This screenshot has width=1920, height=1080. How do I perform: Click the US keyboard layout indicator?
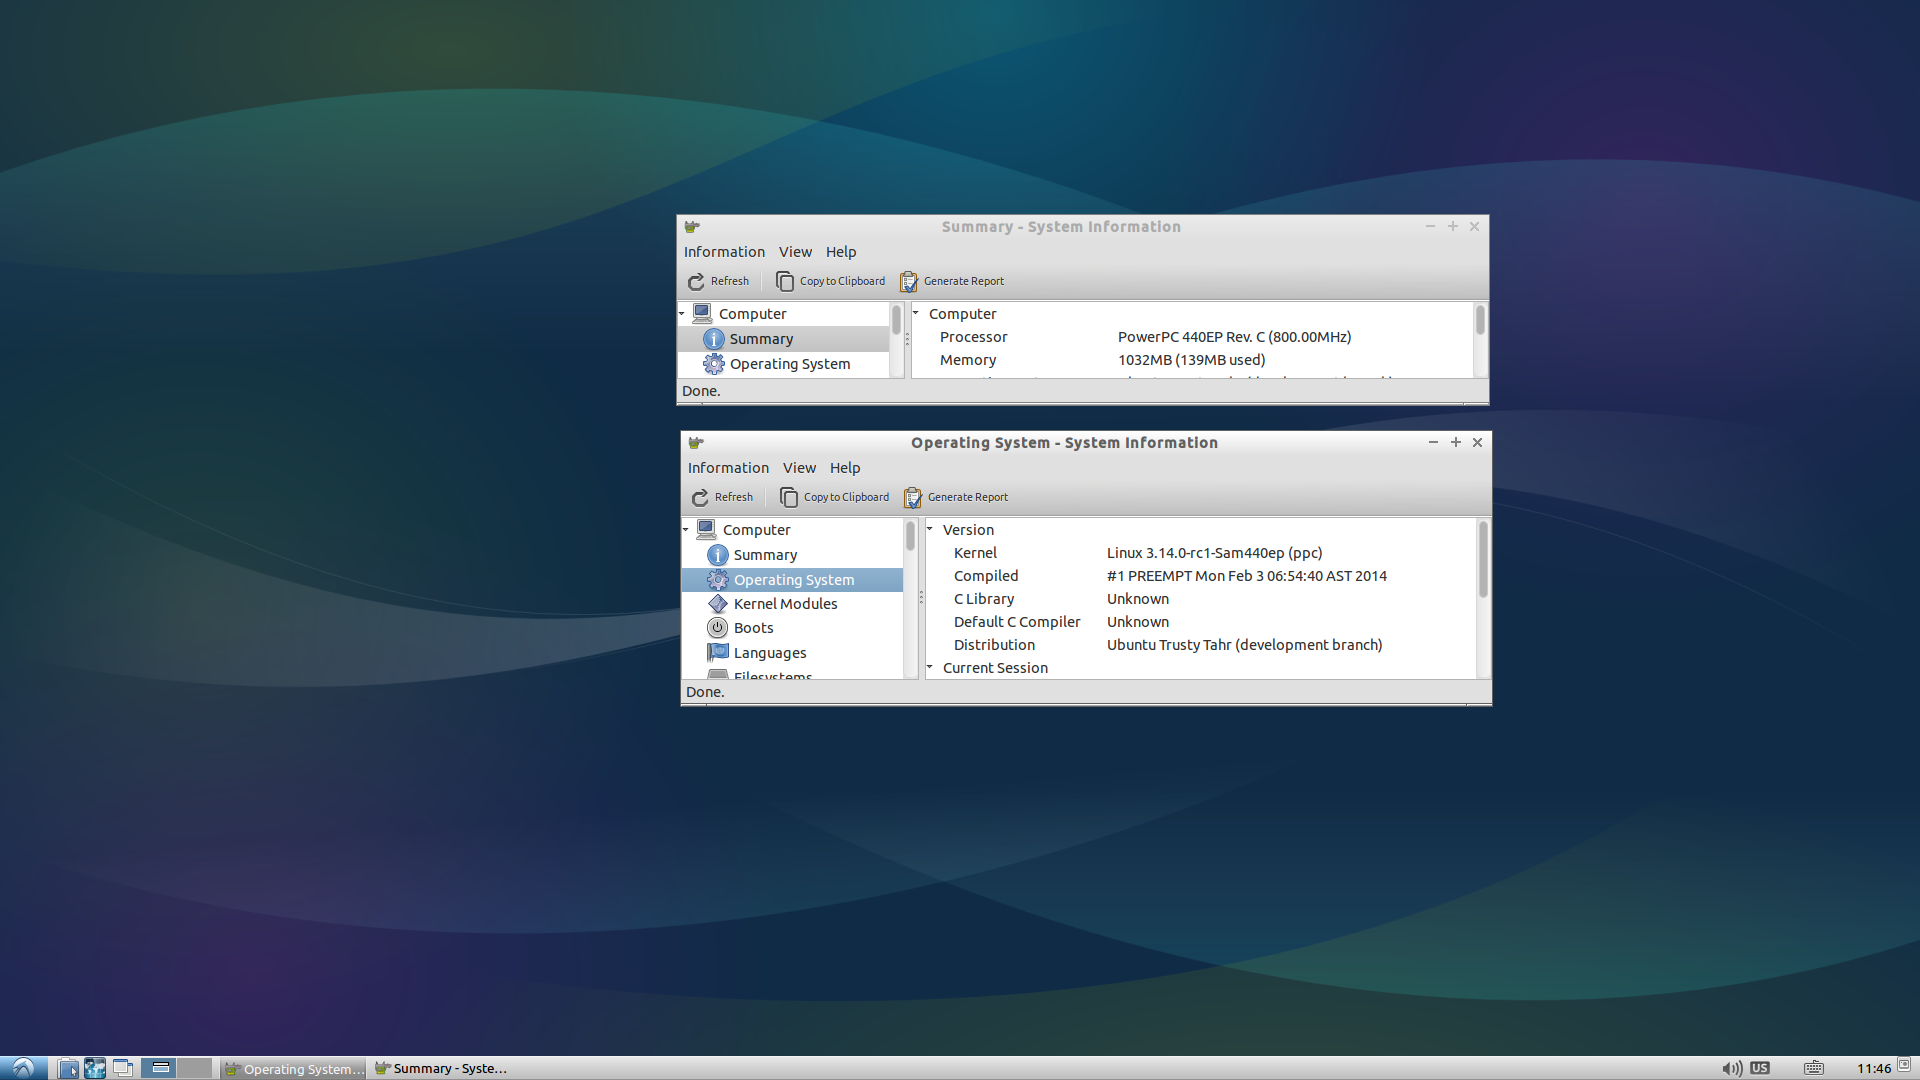point(1760,1068)
